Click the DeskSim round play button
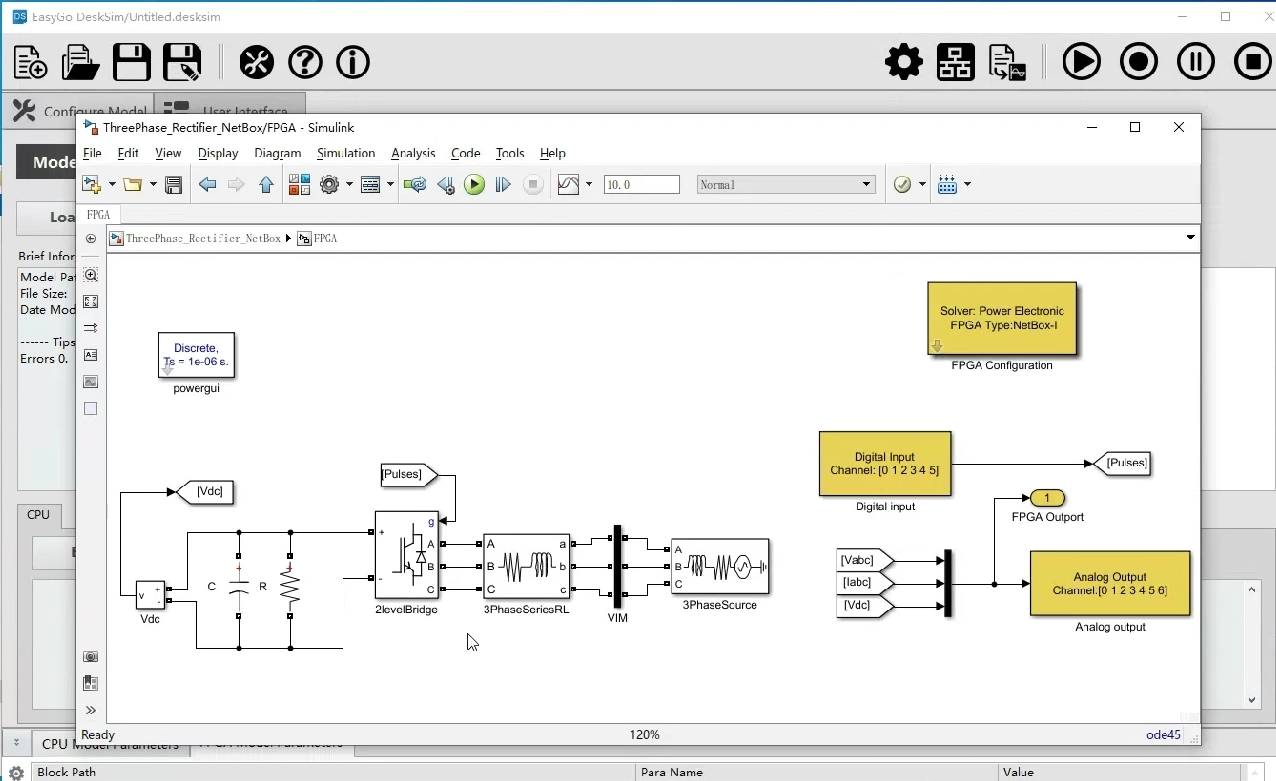 [1081, 62]
